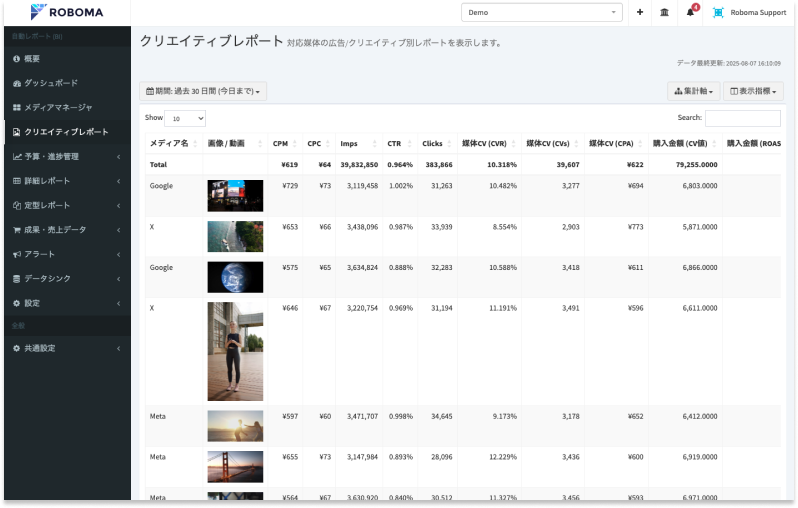Open the notification bell
The image size is (798, 508).
point(691,12)
